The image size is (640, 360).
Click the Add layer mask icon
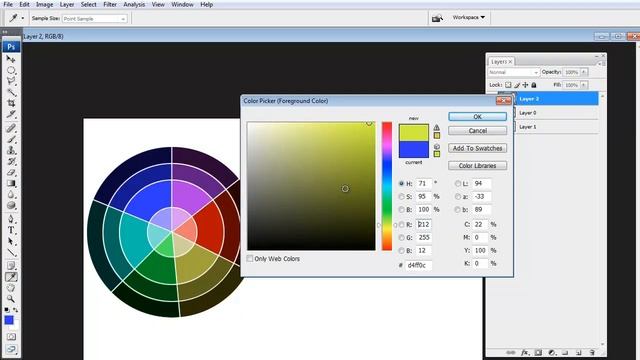coord(538,353)
